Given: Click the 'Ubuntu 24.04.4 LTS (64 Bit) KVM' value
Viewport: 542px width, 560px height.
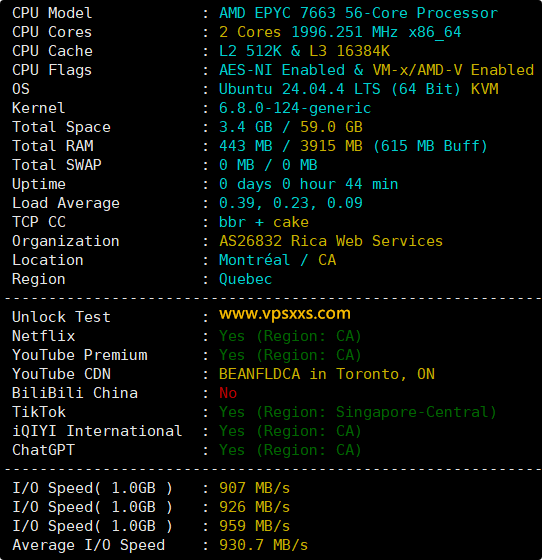Looking at the screenshot, I should point(358,89).
